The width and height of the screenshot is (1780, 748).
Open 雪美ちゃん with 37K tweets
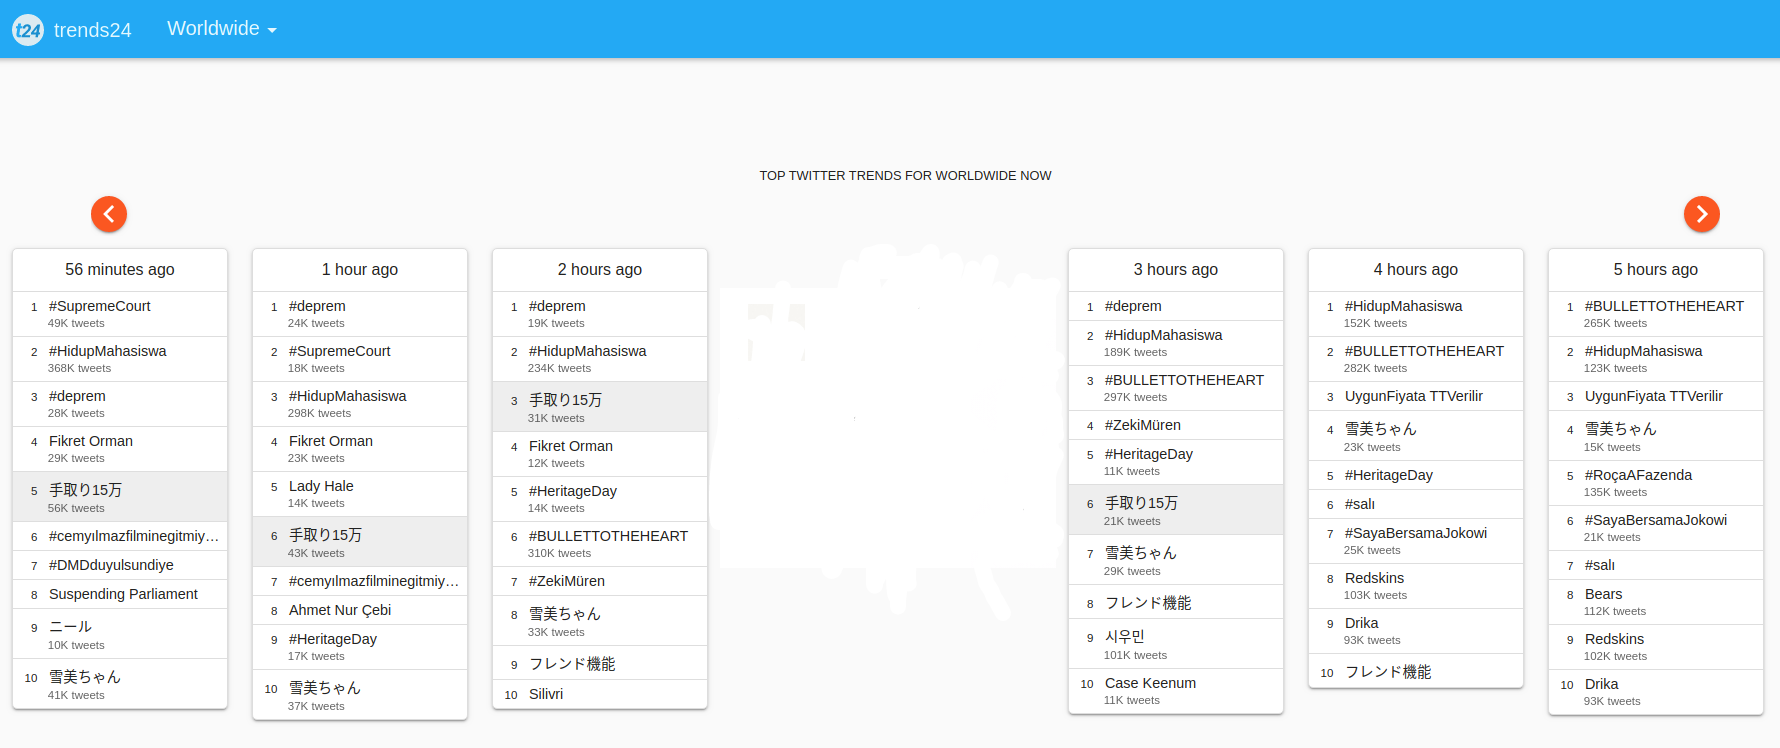[325, 688]
